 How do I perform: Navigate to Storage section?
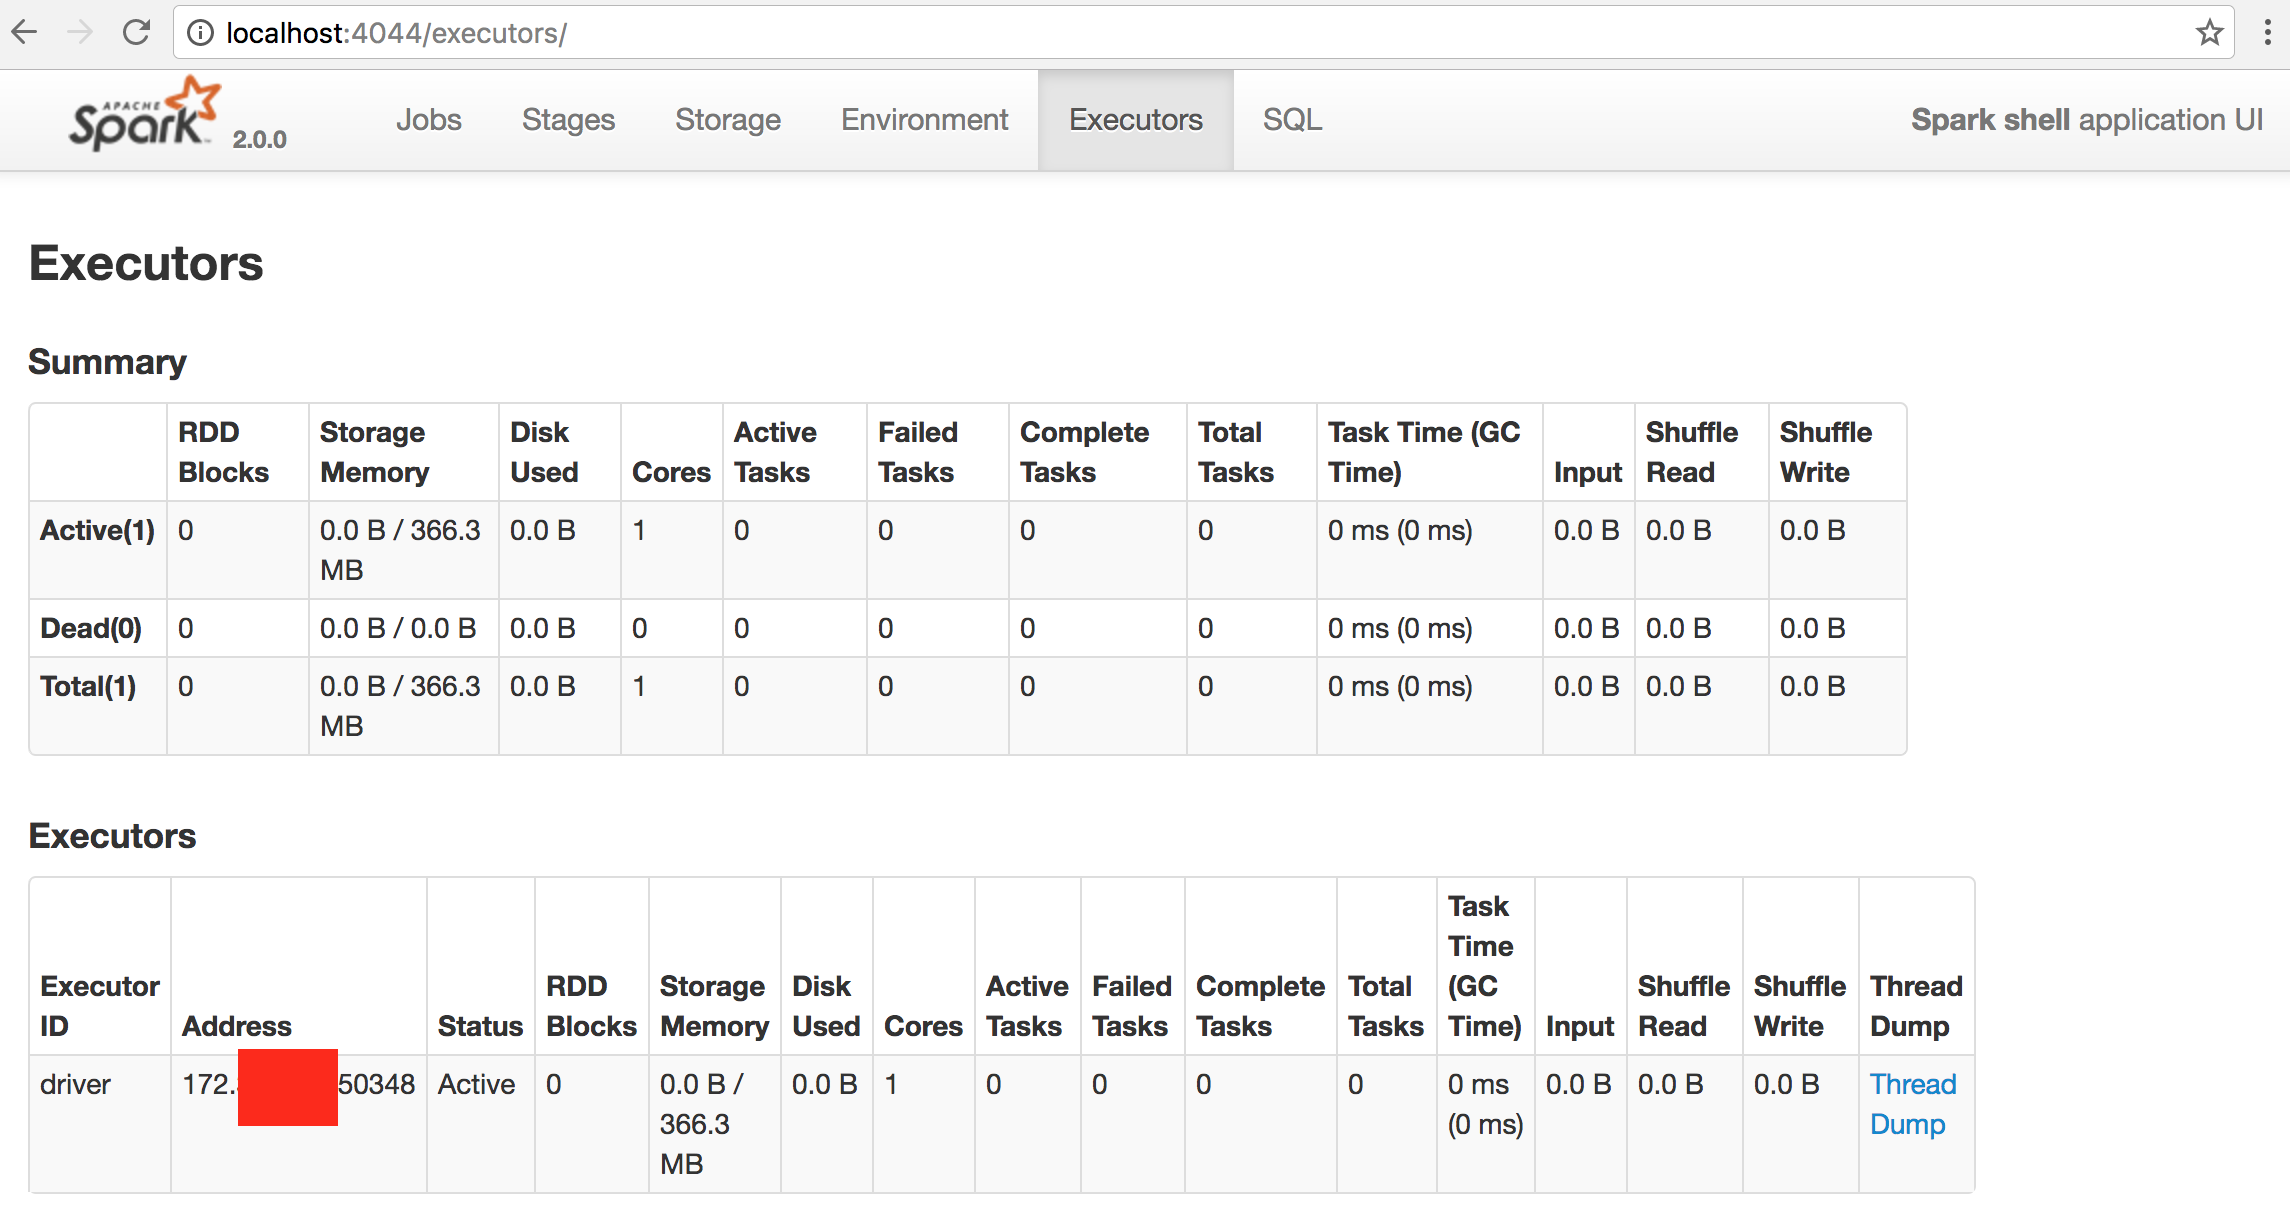pyautogui.click(x=728, y=120)
